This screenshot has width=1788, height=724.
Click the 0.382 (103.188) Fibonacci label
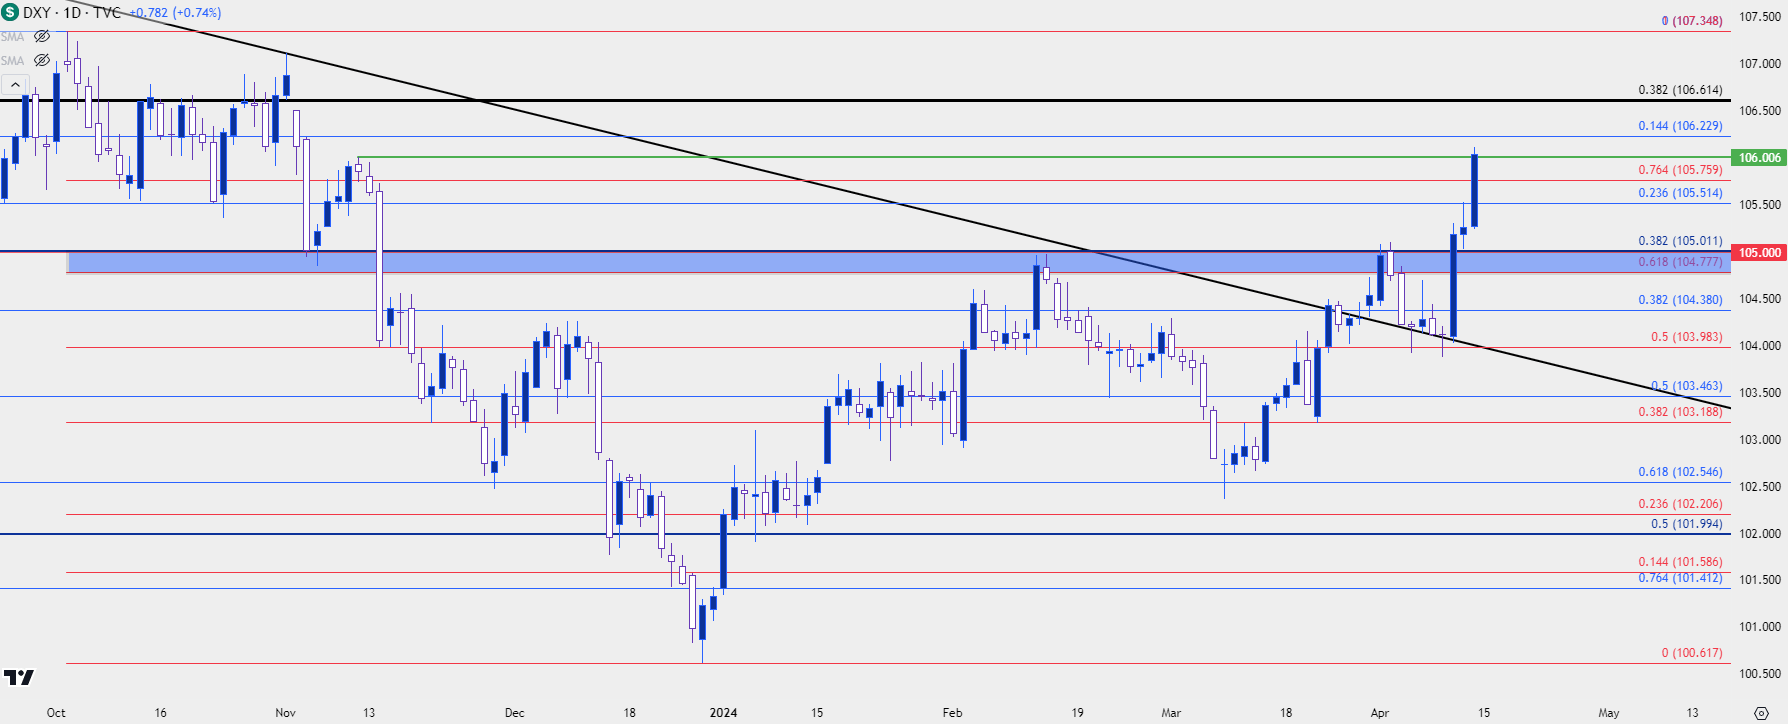[1680, 412]
